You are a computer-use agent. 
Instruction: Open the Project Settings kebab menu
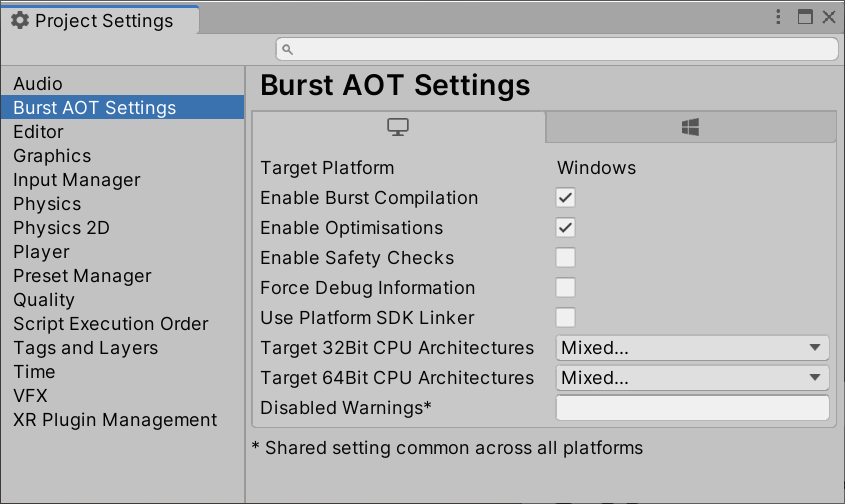click(x=779, y=17)
